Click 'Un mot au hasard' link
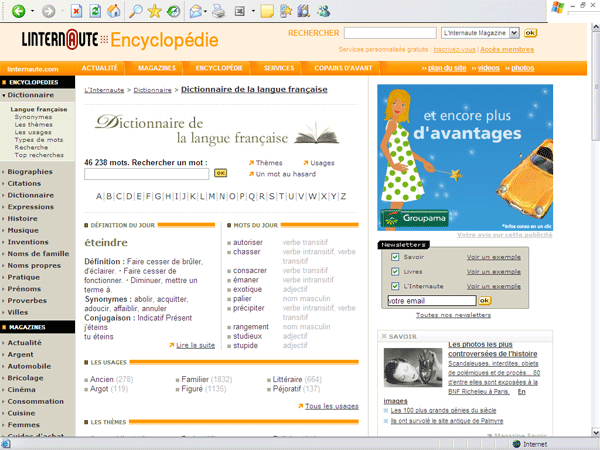This screenshot has width=600, height=450. coord(285,174)
